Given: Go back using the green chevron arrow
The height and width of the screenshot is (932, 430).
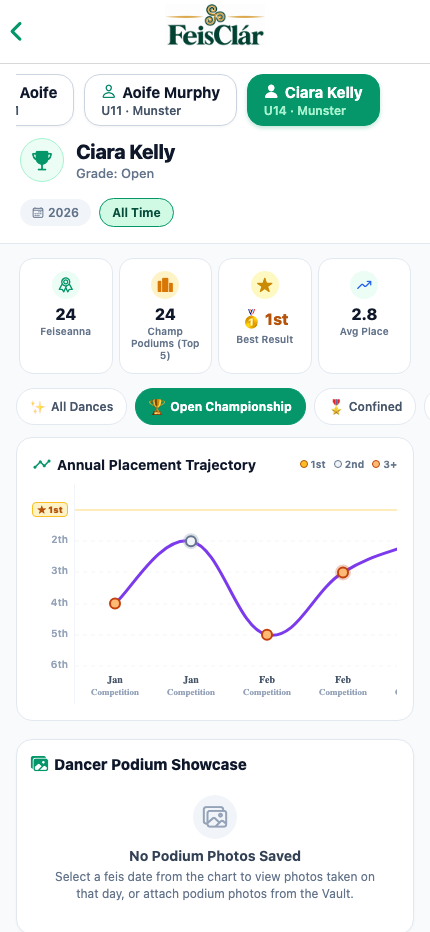Looking at the screenshot, I should coord(16,32).
